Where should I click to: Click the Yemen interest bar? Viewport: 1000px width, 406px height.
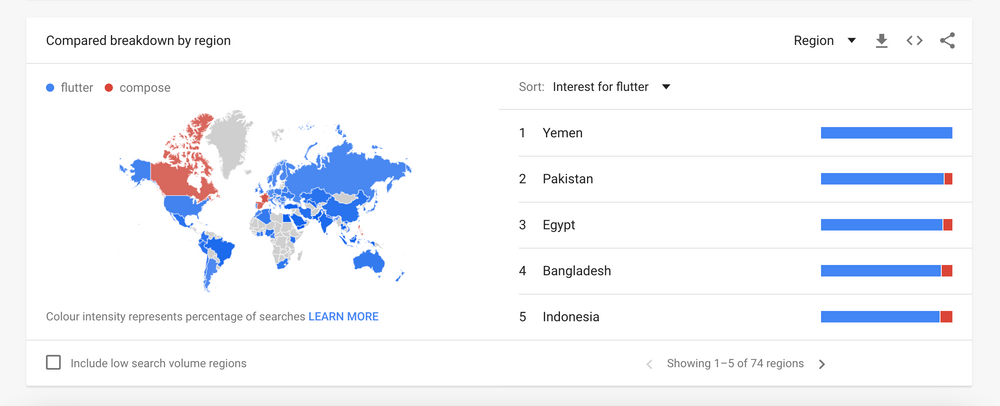pyautogui.click(x=886, y=133)
